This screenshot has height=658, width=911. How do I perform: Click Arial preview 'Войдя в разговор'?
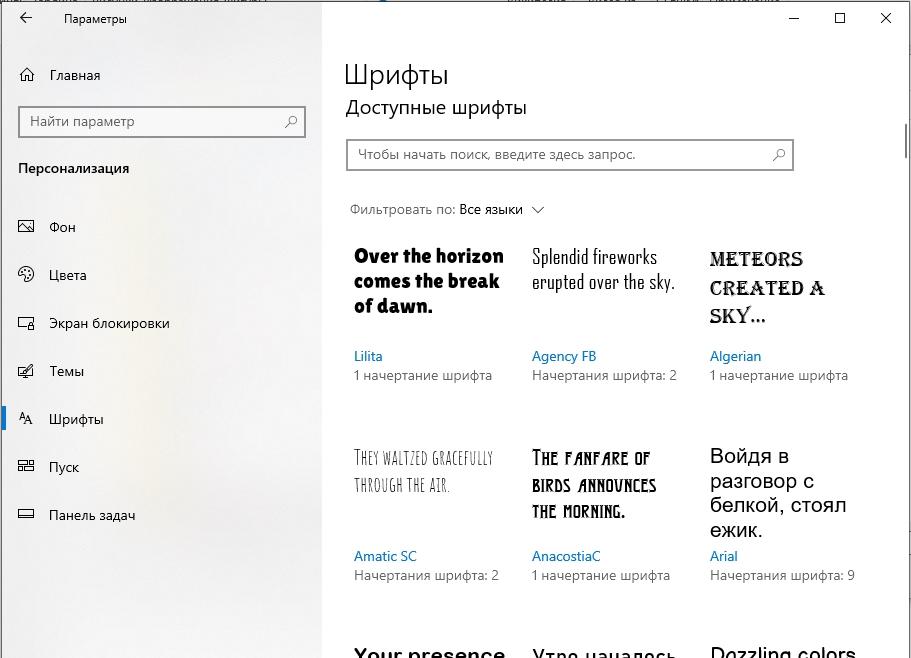pos(777,492)
